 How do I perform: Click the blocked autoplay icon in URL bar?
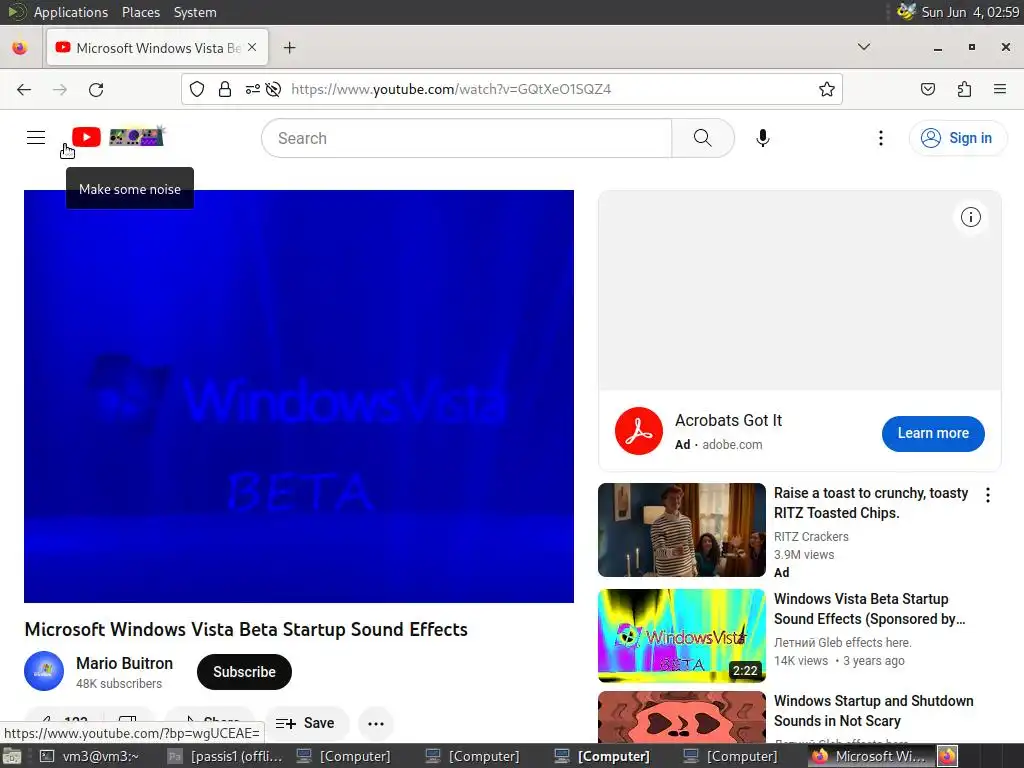point(274,89)
